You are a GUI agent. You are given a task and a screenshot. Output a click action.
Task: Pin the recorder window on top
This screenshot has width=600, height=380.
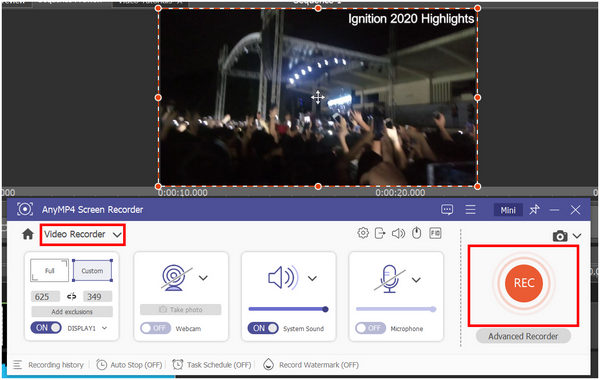(534, 209)
